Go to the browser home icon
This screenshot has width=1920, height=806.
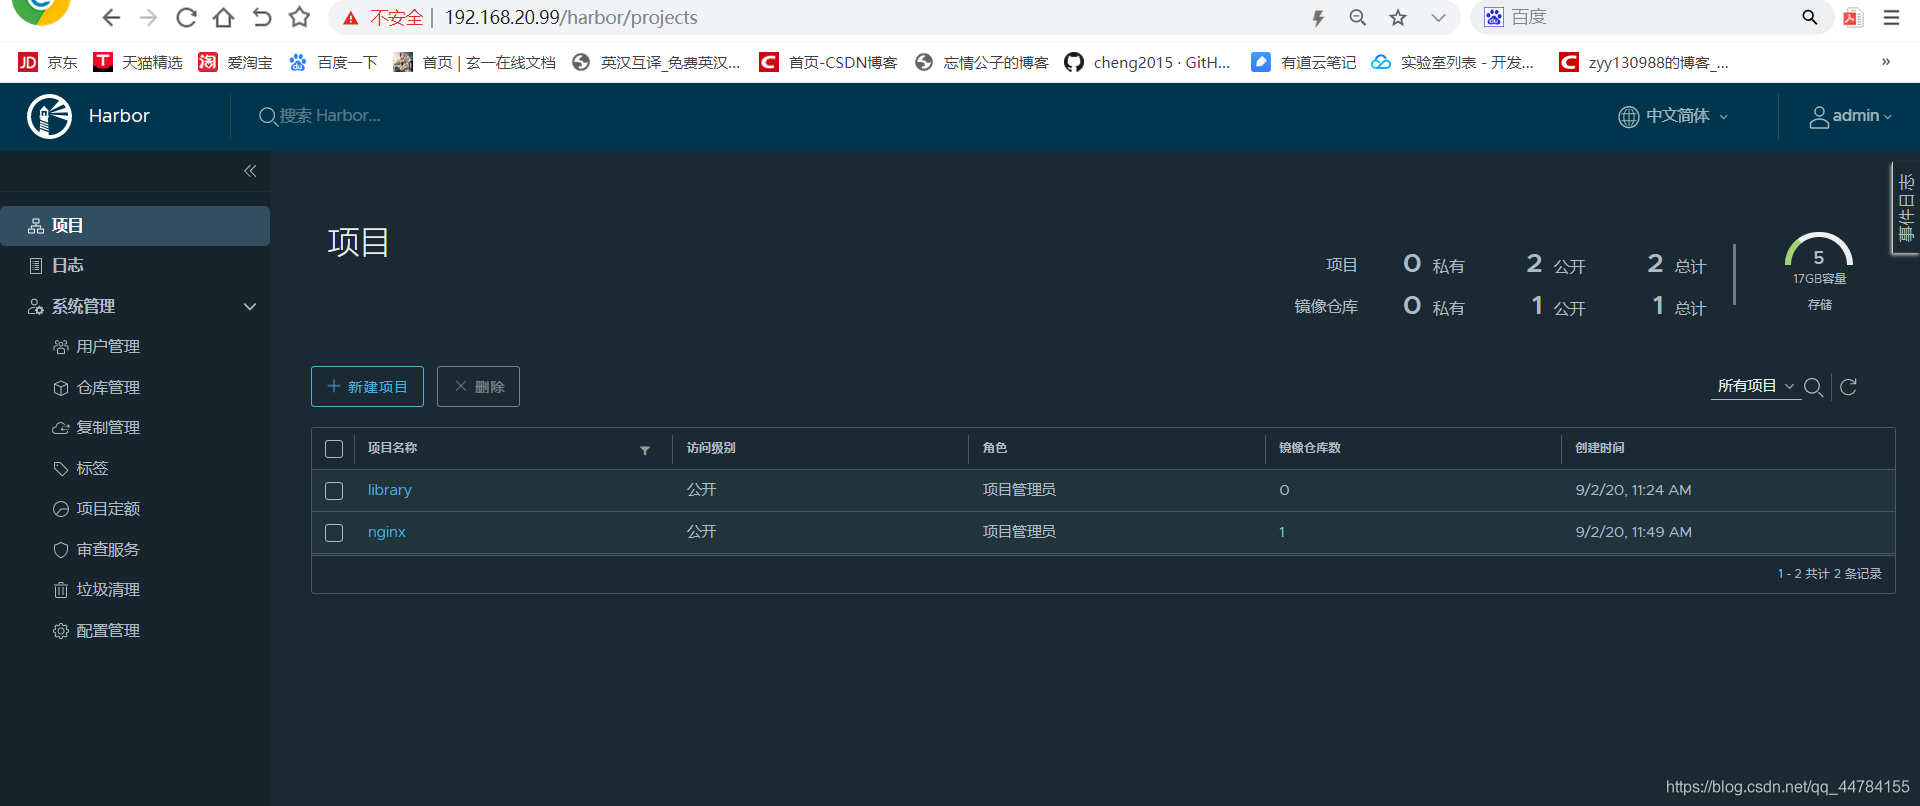pyautogui.click(x=224, y=18)
